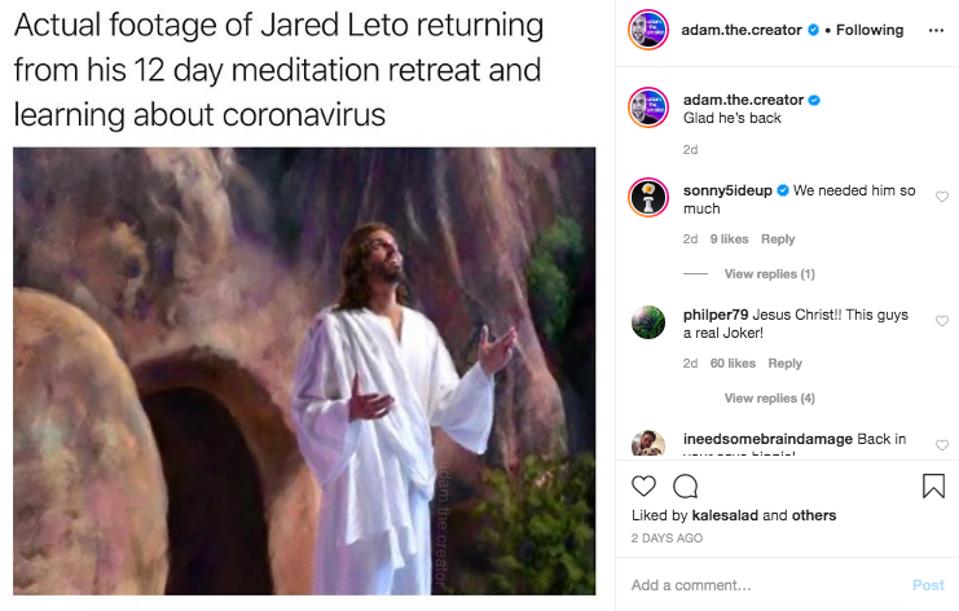This screenshot has width=959, height=611.
Task: Click philper79's profile avatar
Action: (x=648, y=322)
